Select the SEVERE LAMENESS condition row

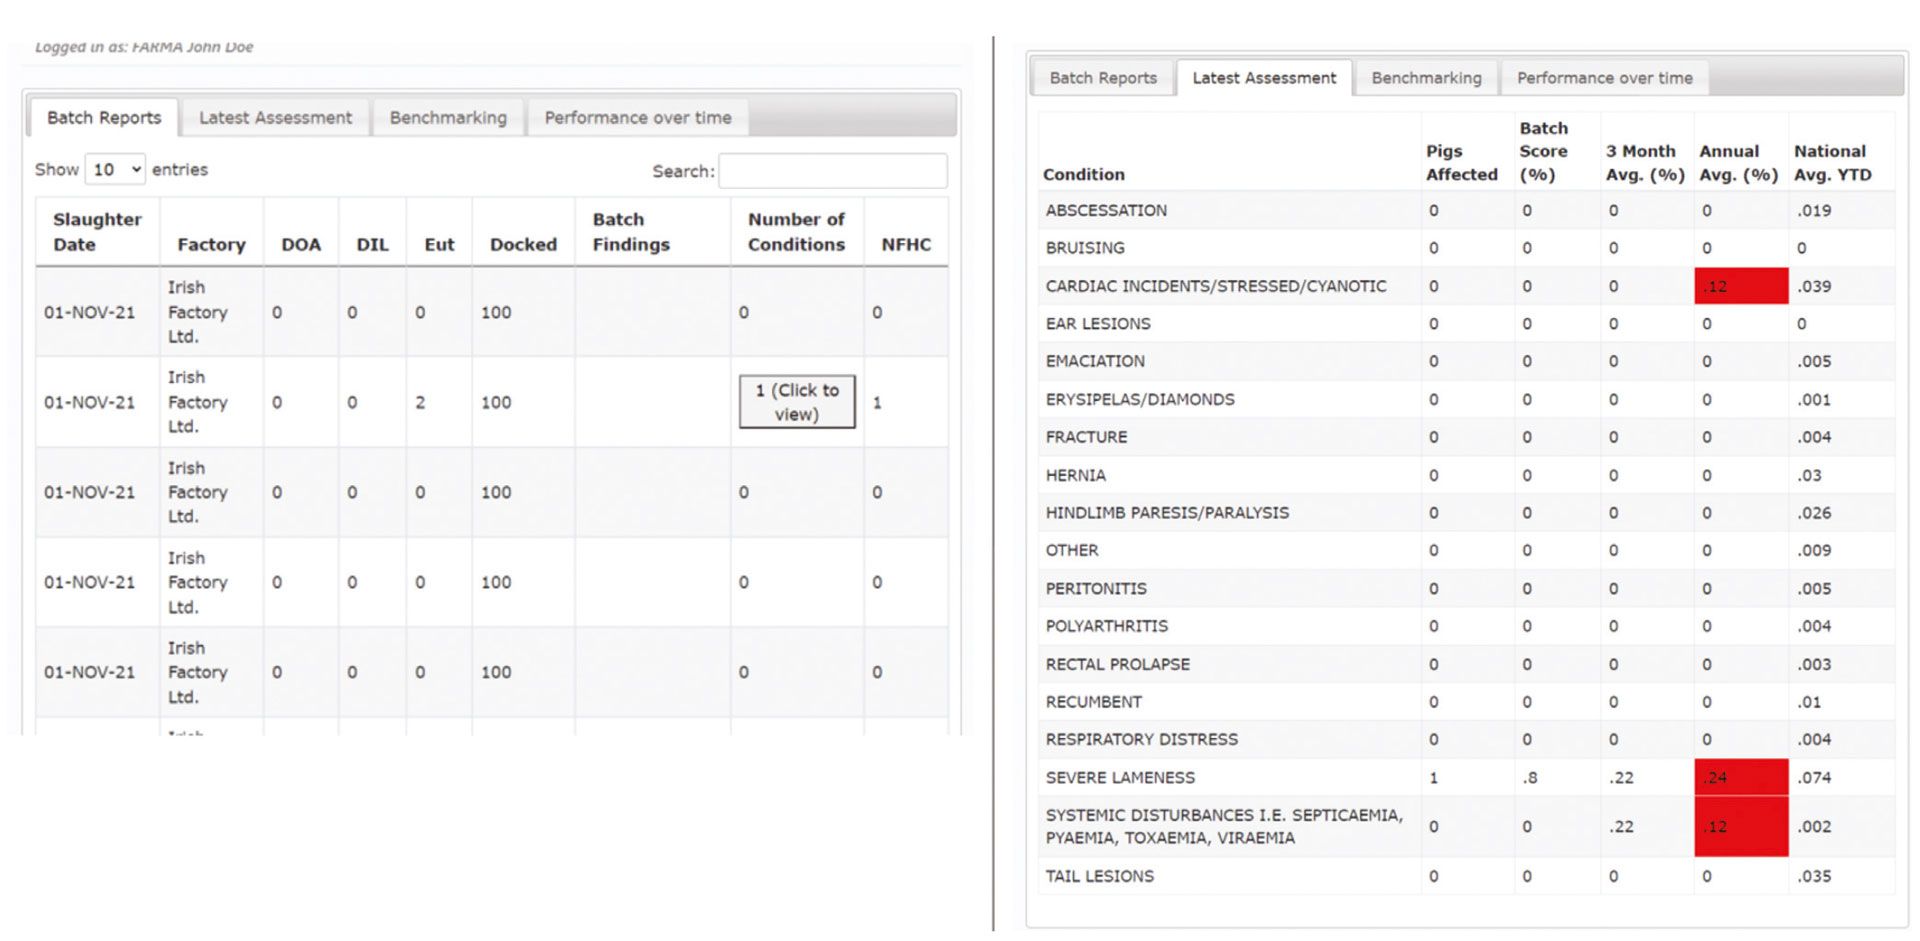[x=1466, y=777]
